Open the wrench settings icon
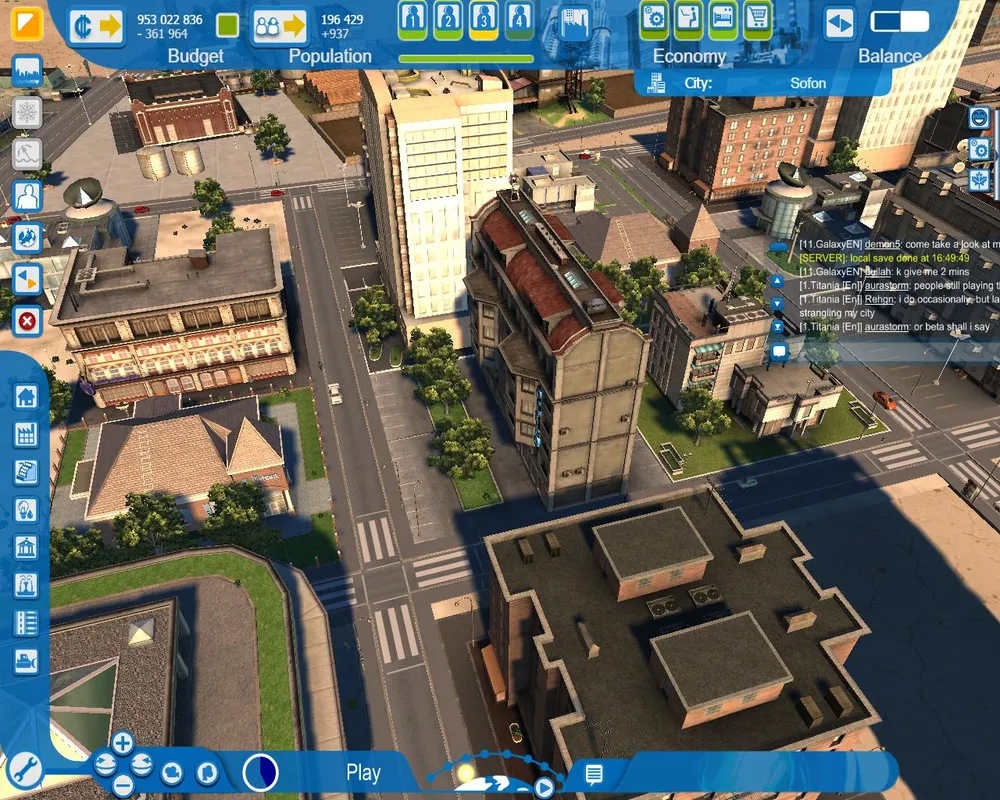The width and height of the screenshot is (1000, 800). click(24, 771)
